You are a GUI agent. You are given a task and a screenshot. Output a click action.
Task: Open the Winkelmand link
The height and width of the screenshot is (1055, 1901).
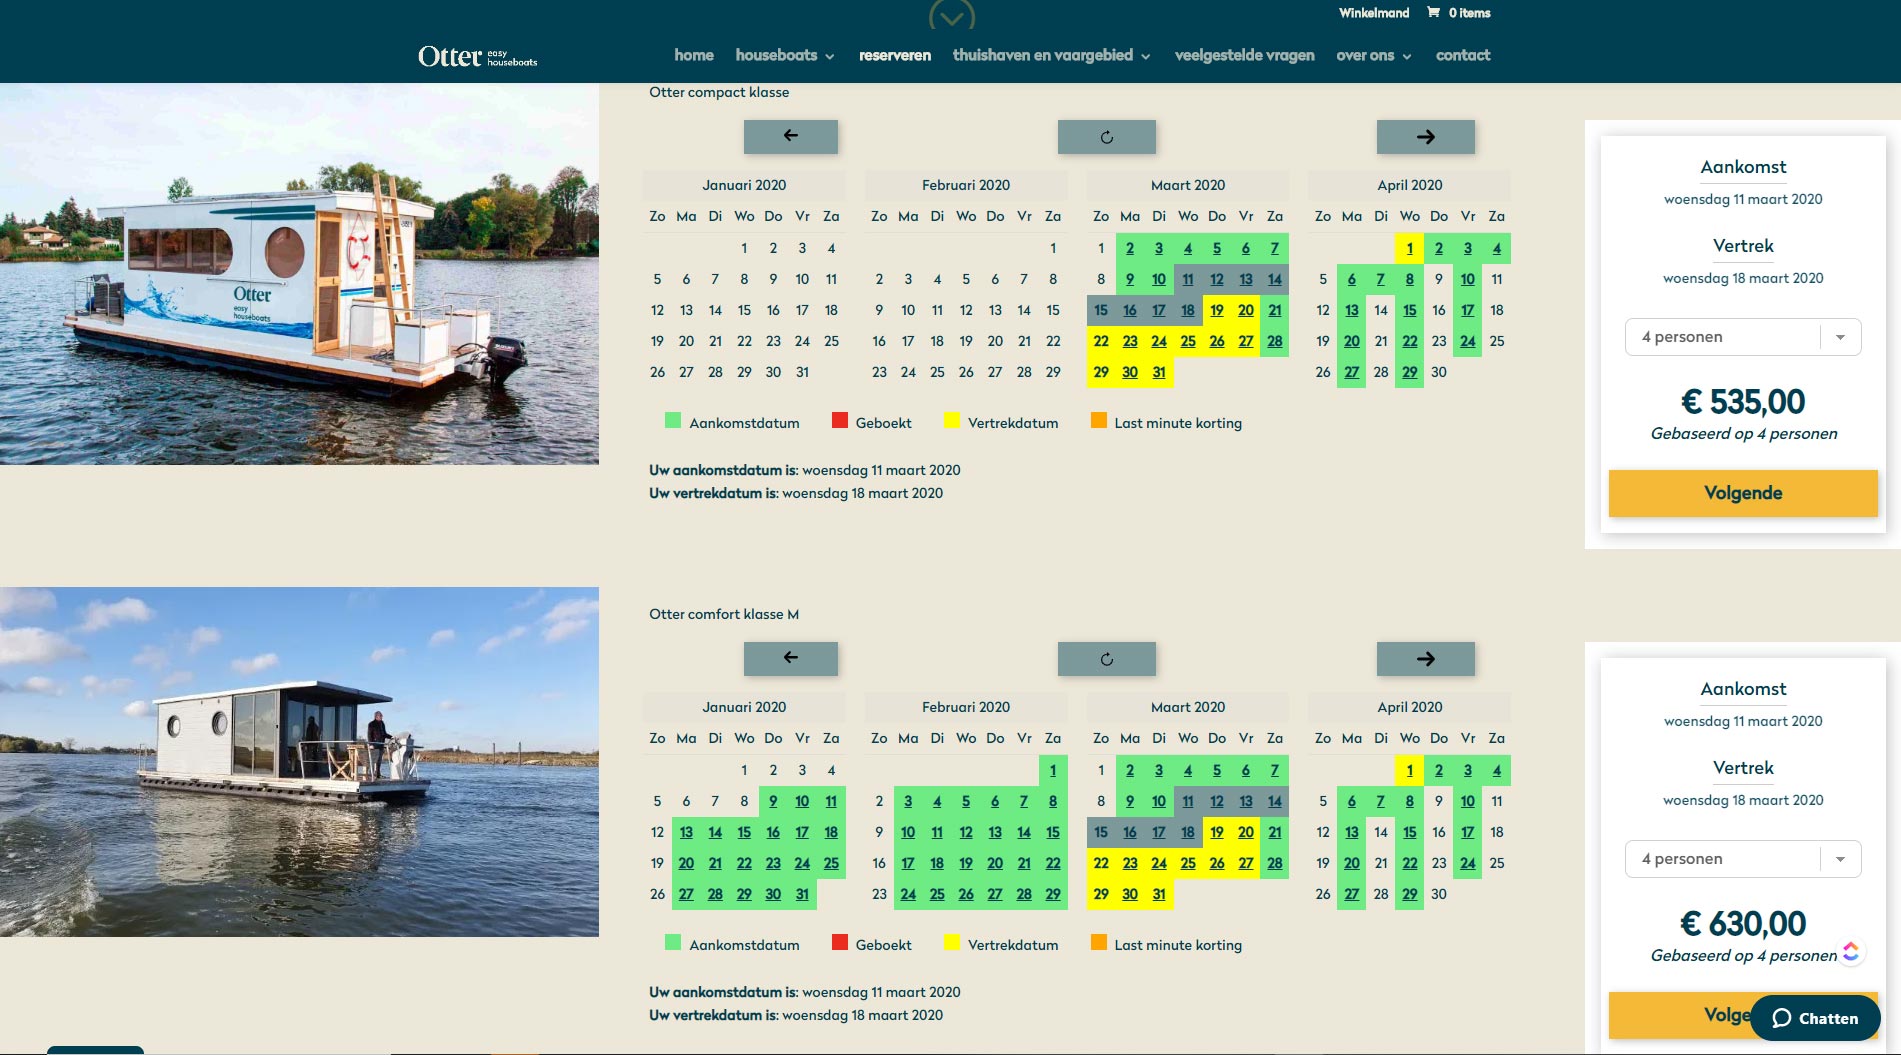click(1373, 13)
